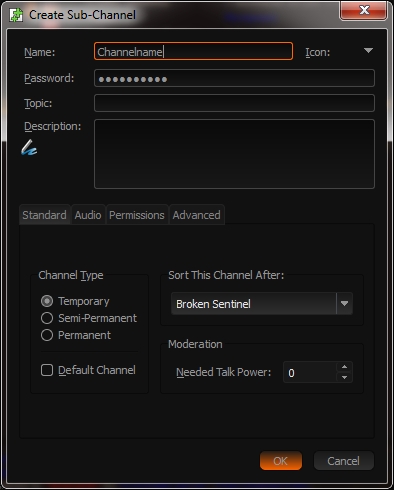Click the Create Sub-Channel title bar icon
The width and height of the screenshot is (394, 490).
point(16,15)
